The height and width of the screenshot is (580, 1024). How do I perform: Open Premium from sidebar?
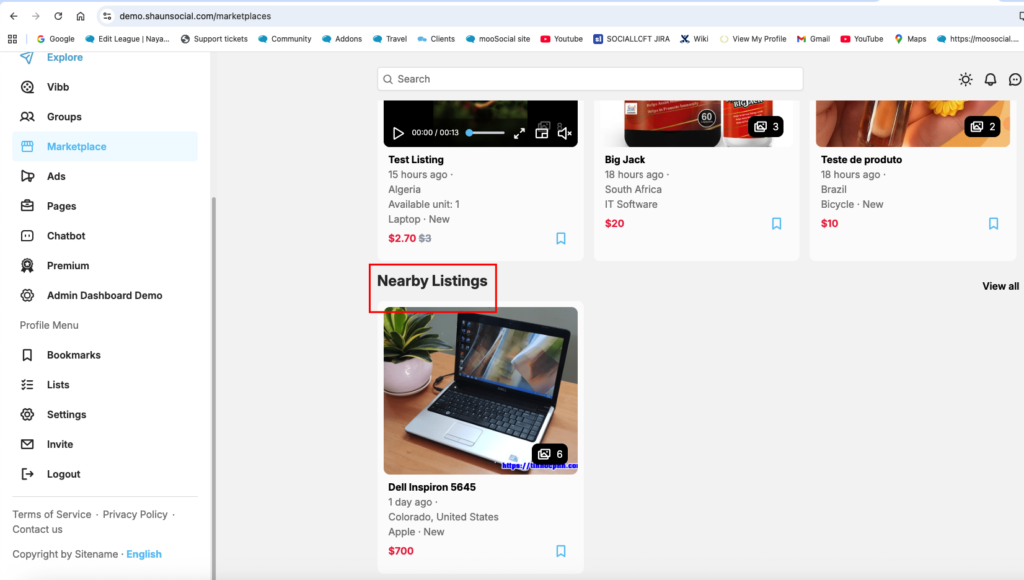[68, 266]
